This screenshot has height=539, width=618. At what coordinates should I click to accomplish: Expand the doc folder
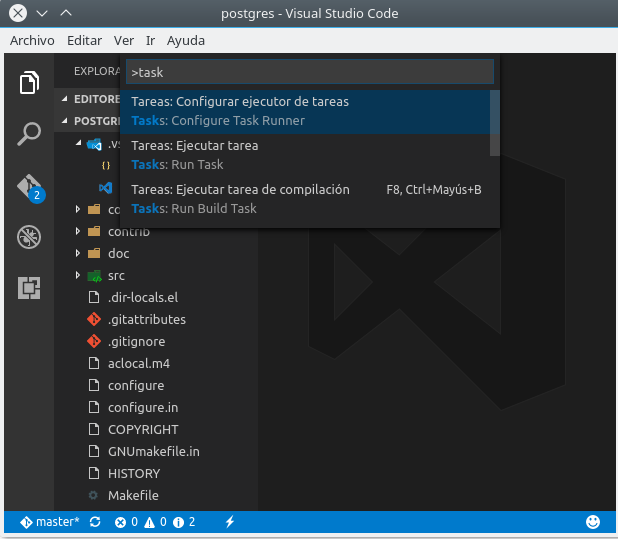point(118,253)
